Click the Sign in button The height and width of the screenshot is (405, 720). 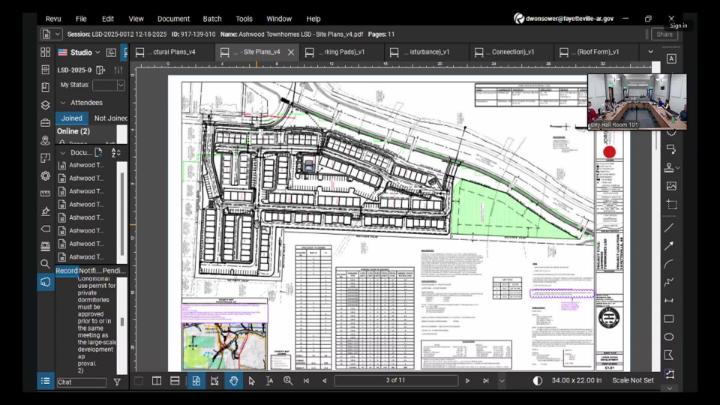(x=678, y=26)
